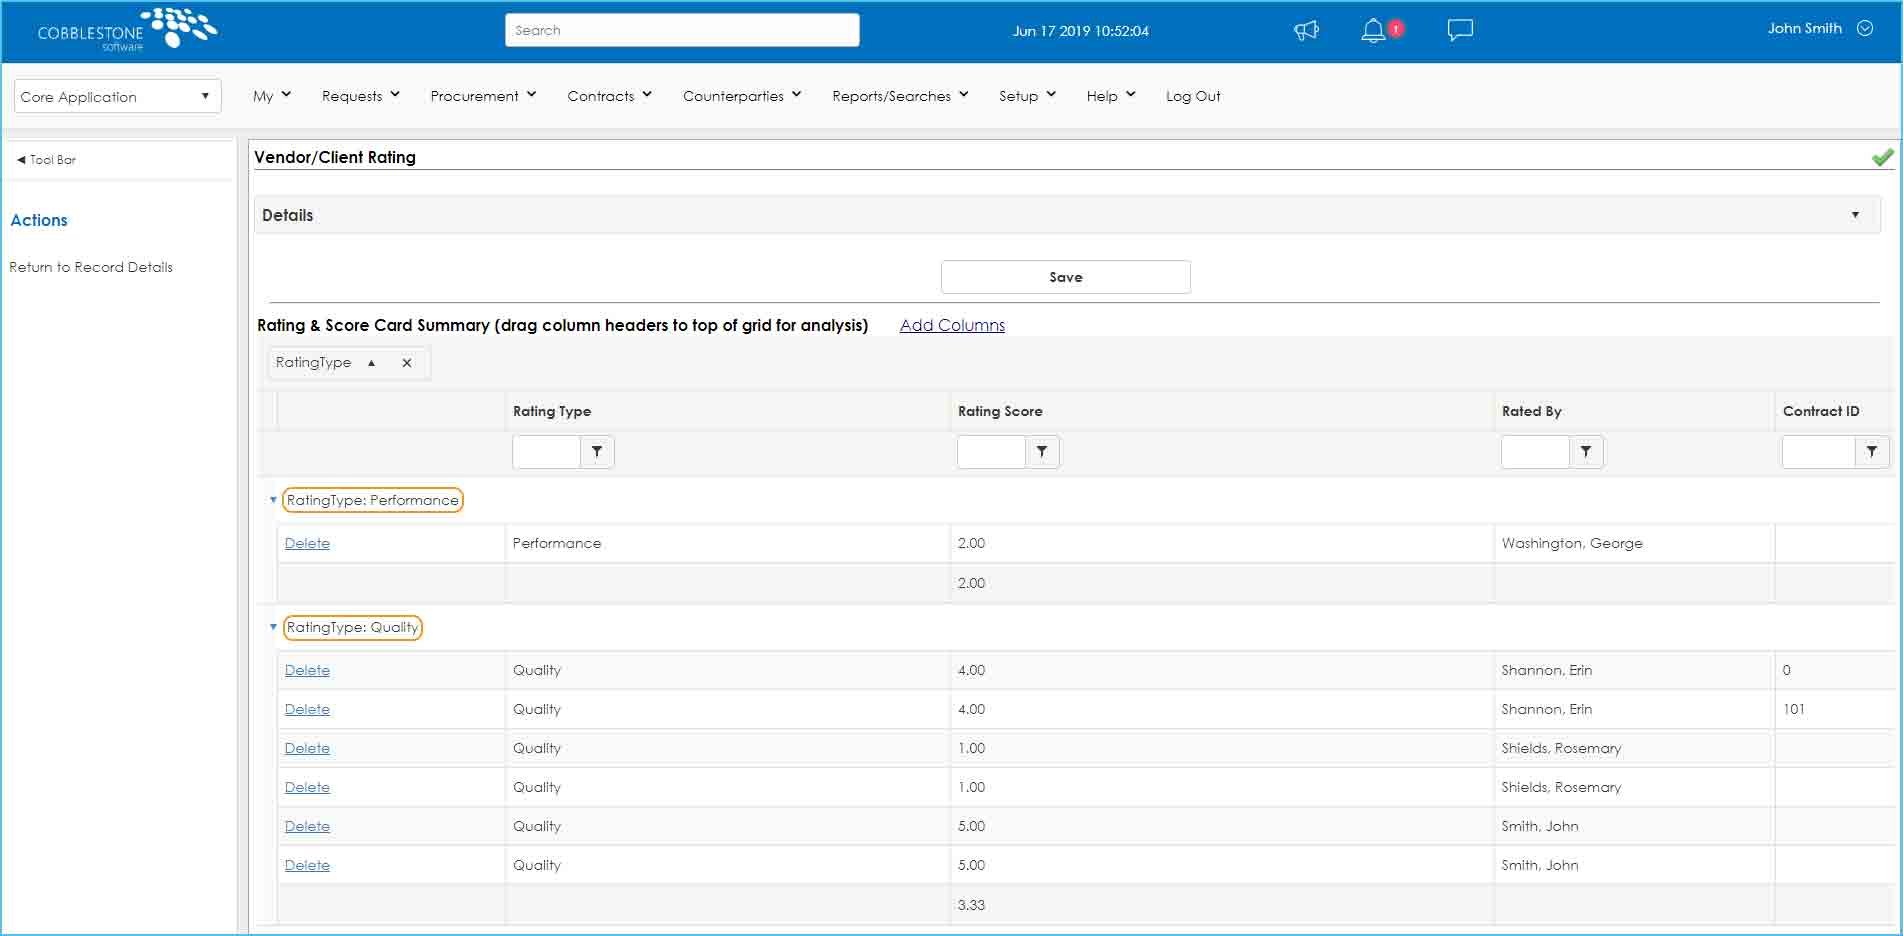1903x936 pixels.
Task: Open the John Smith account dropdown
Action: click(x=1865, y=29)
